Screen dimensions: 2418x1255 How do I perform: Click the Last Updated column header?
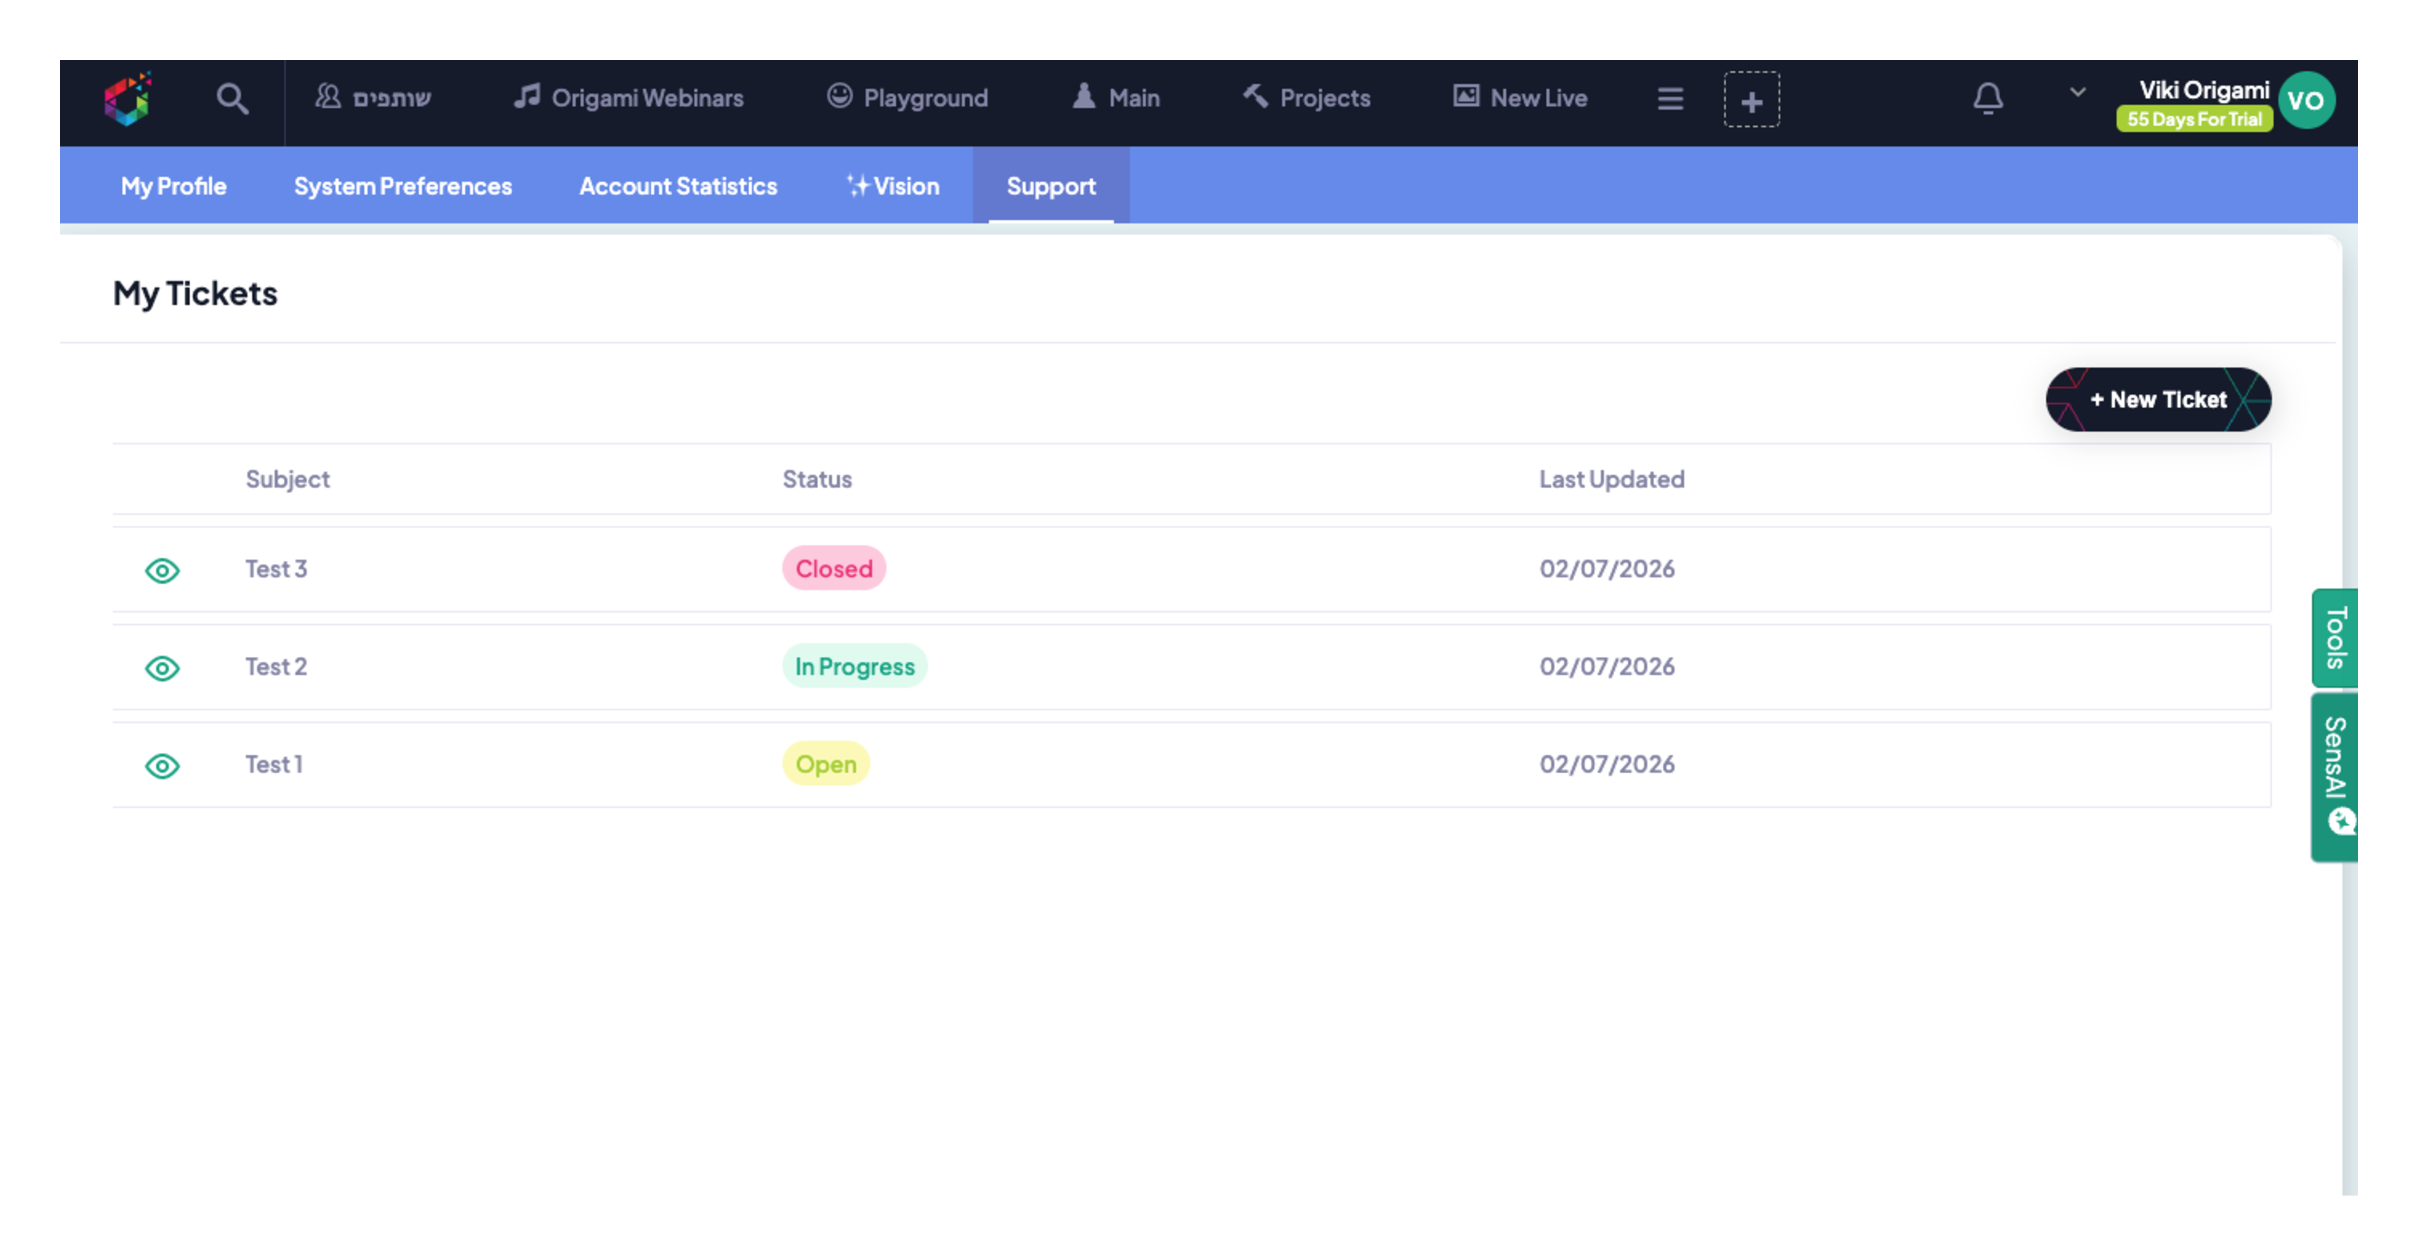coord(1611,479)
